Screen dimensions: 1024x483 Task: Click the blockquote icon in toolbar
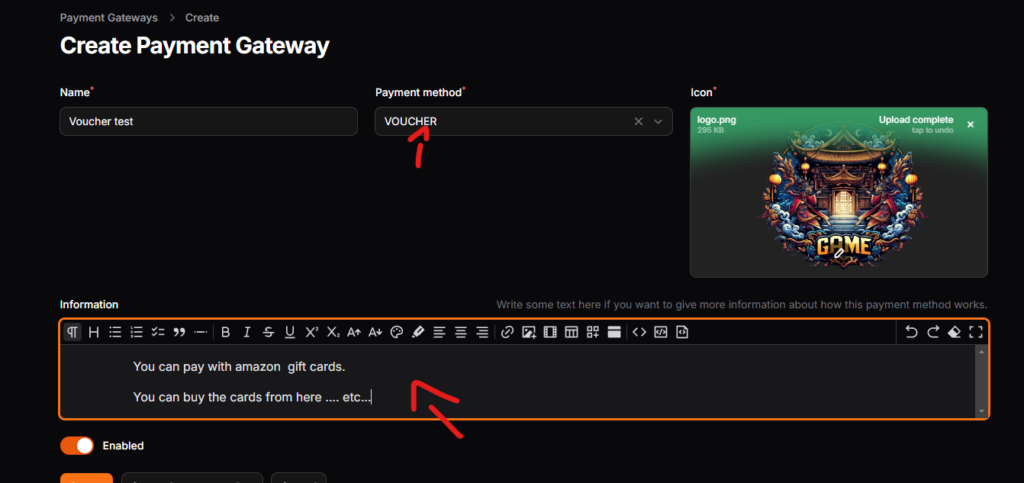[x=179, y=332]
